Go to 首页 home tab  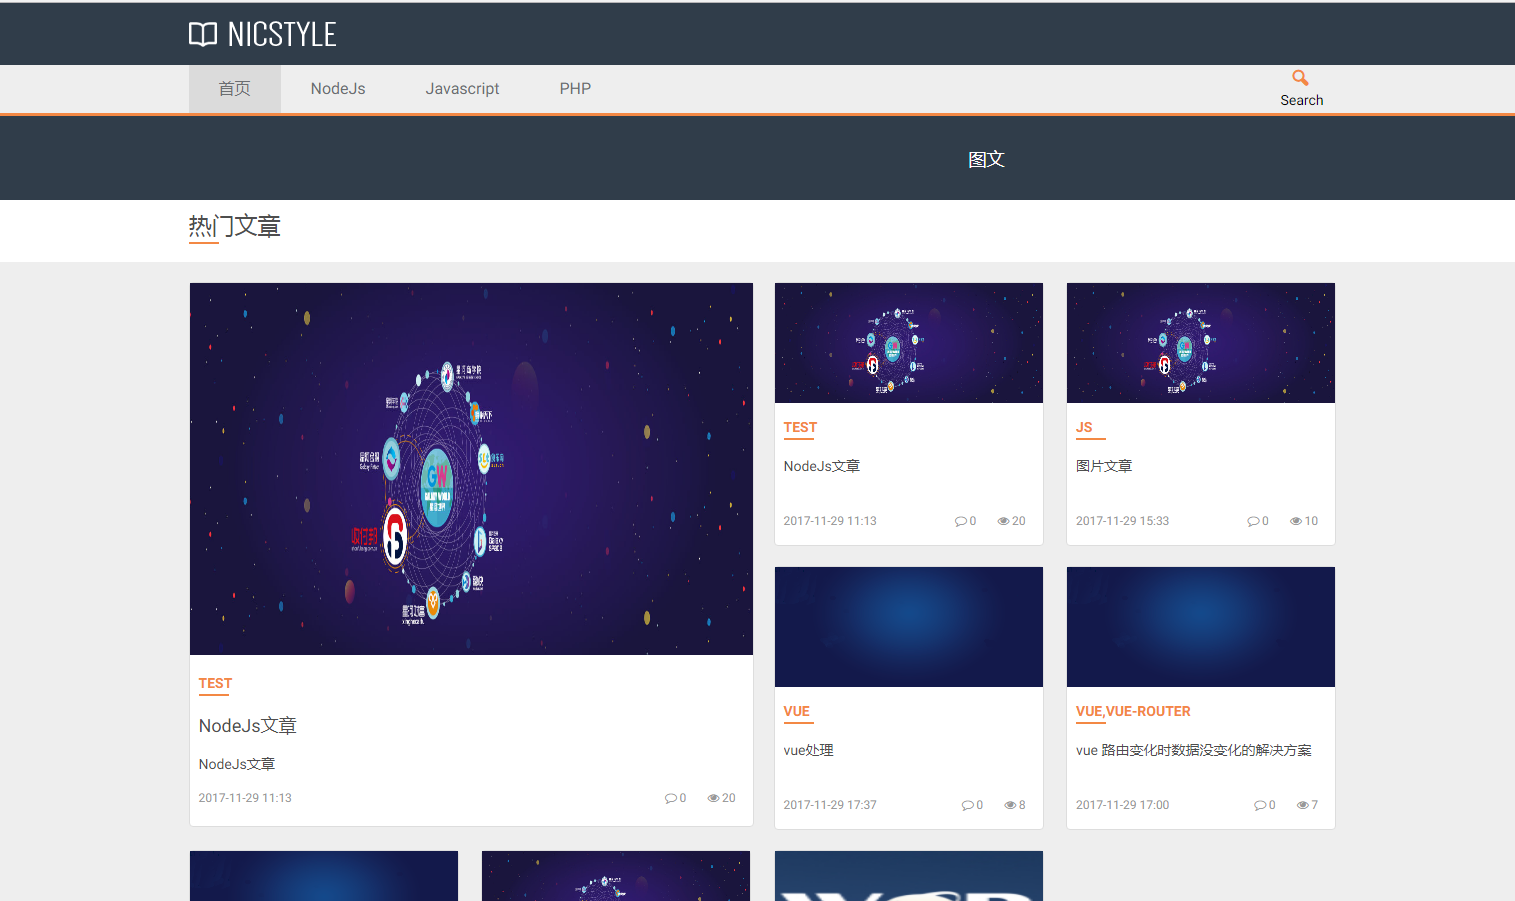[x=235, y=89]
